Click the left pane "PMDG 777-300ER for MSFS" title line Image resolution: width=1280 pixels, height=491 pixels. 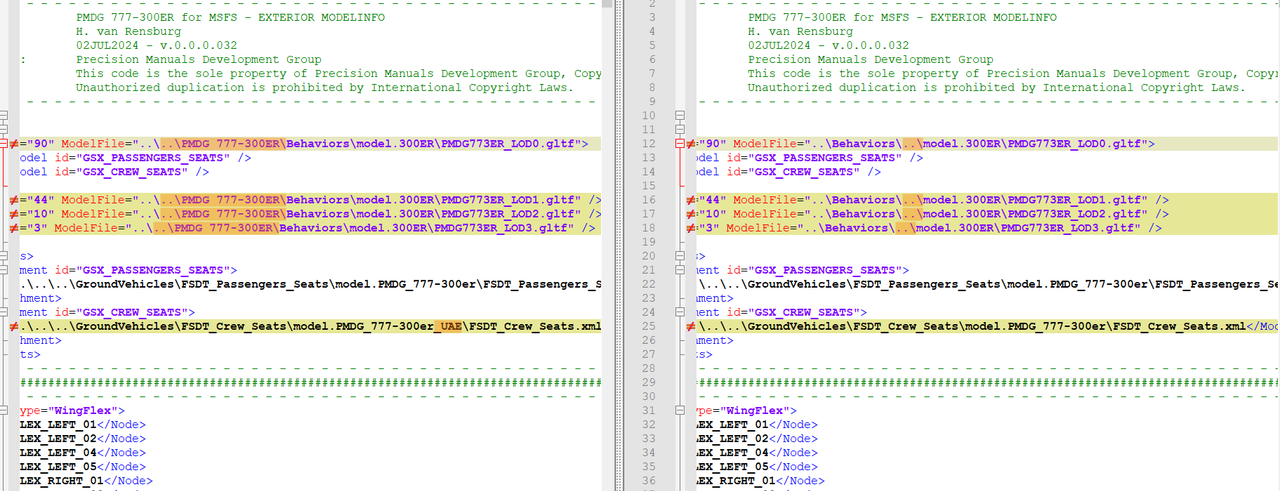230,18
